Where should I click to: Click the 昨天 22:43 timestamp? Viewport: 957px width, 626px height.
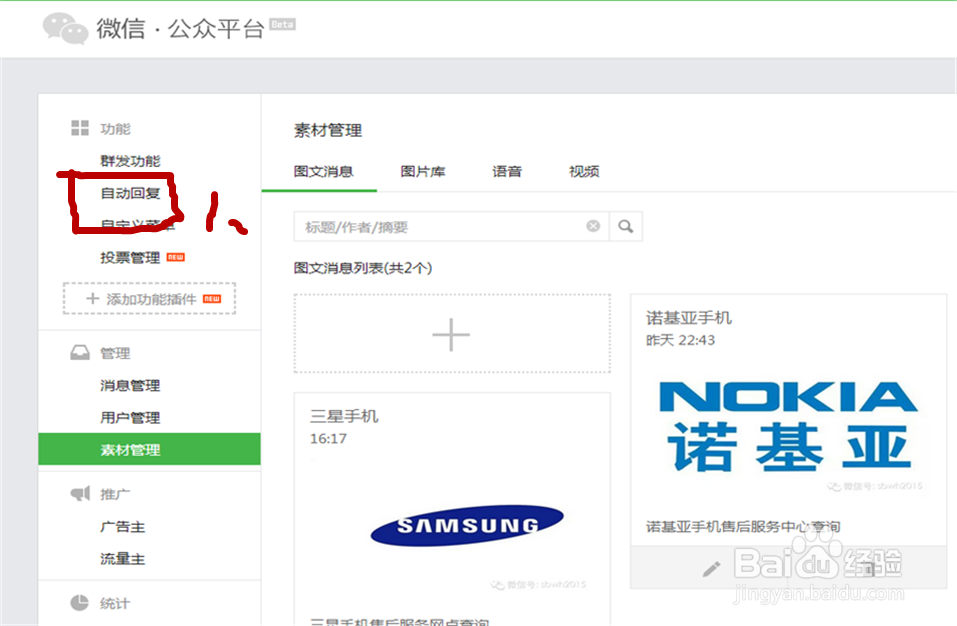[681, 340]
